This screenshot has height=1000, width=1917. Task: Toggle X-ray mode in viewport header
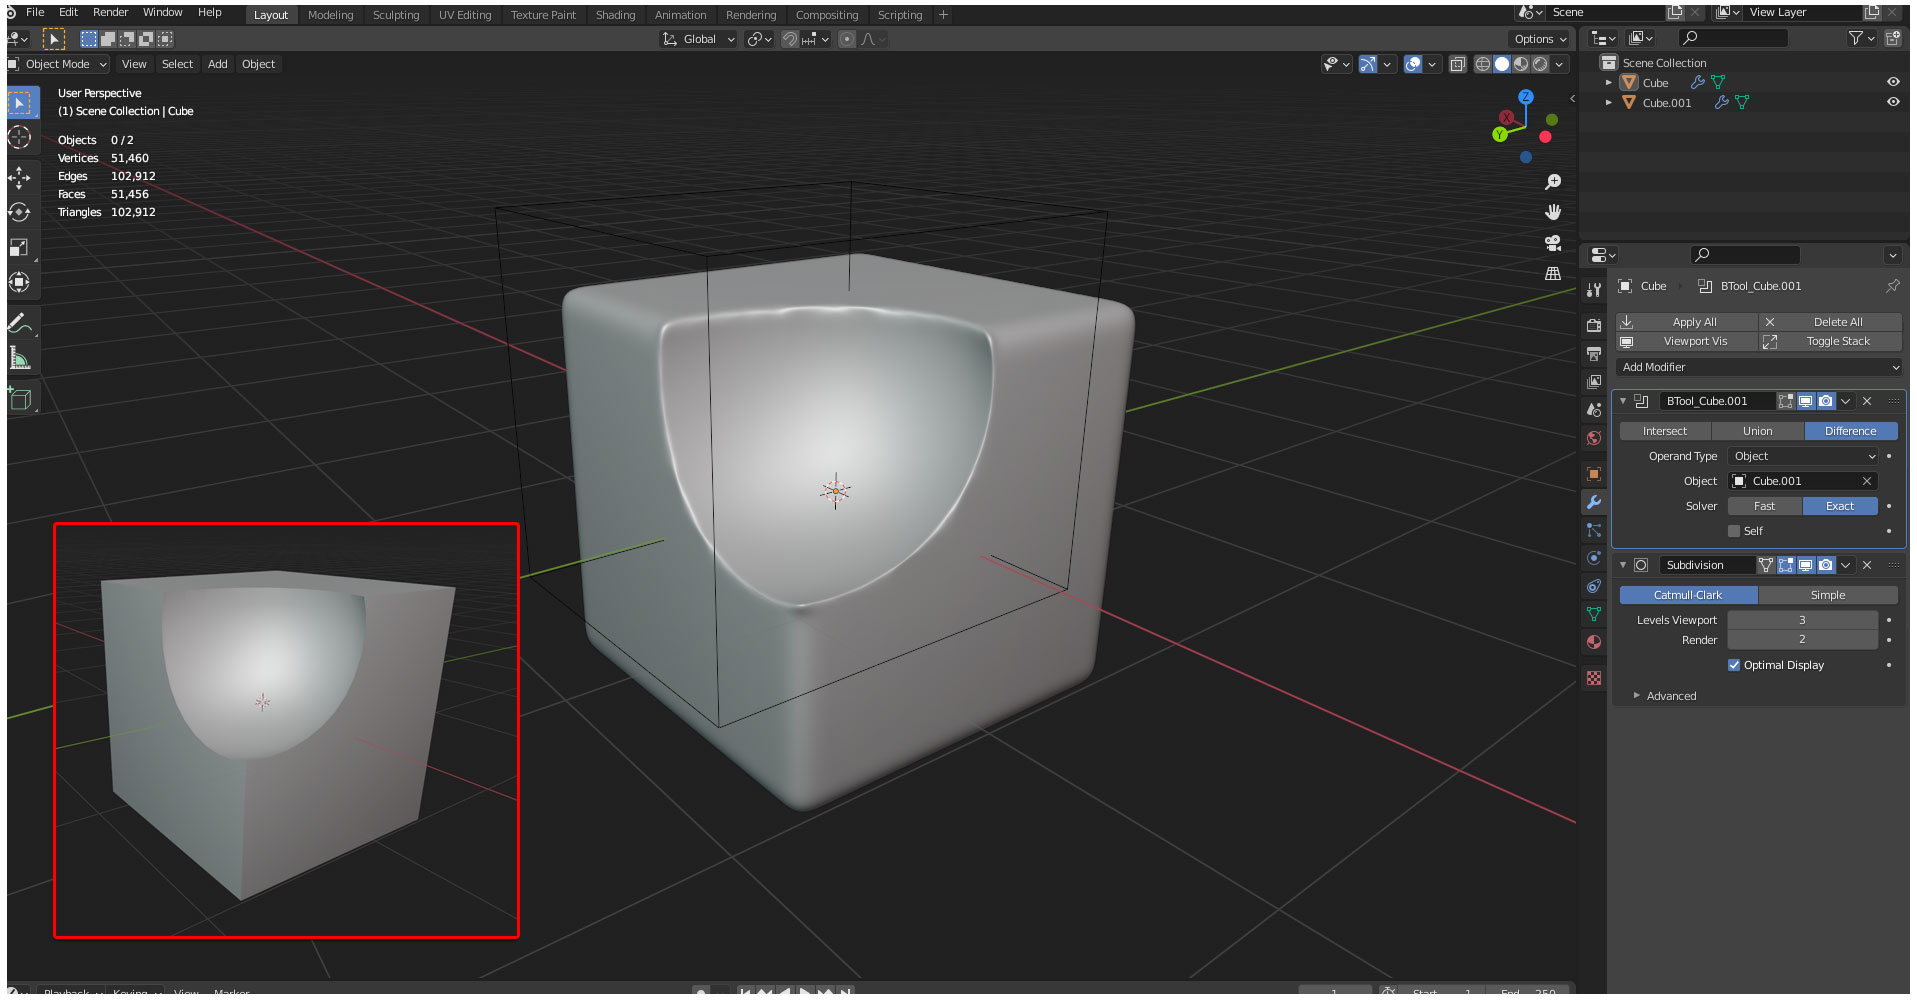pyautogui.click(x=1458, y=64)
